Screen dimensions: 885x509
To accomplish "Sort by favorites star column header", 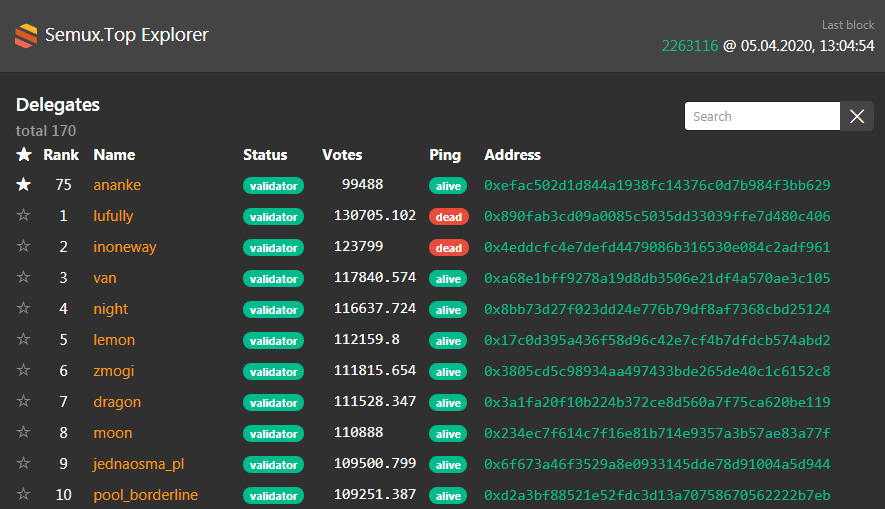I will pos(24,155).
